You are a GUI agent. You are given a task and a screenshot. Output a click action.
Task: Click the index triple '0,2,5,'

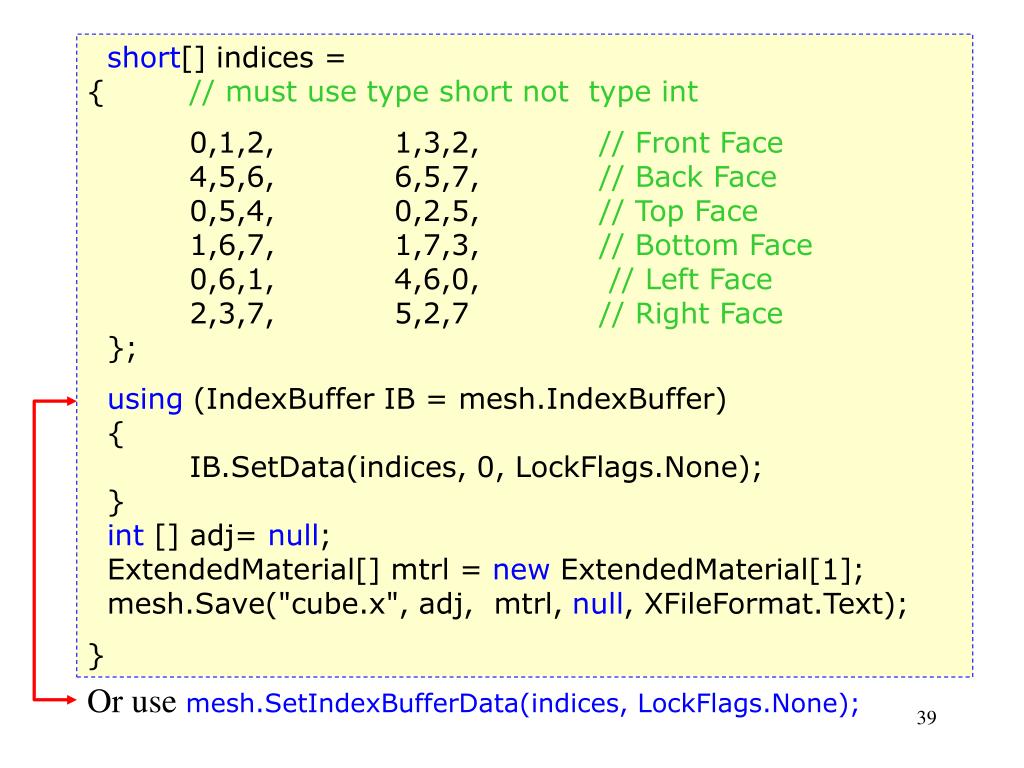tap(437, 212)
